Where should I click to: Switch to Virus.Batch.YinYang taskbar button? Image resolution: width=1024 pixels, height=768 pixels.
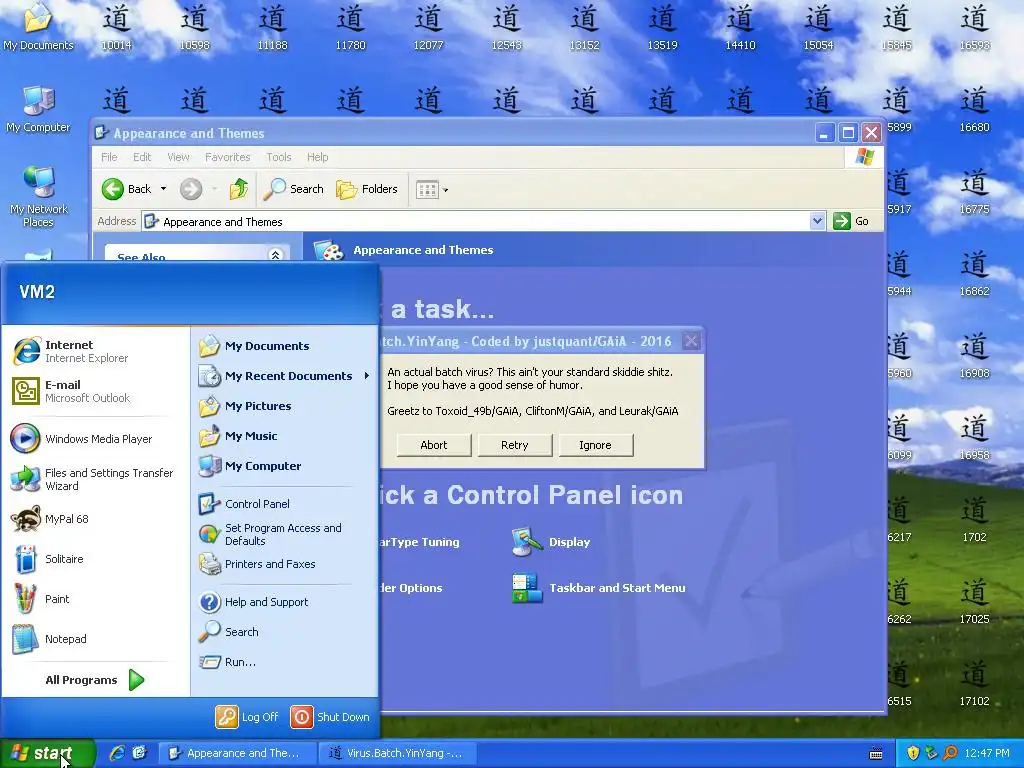pyautogui.click(x=397, y=753)
